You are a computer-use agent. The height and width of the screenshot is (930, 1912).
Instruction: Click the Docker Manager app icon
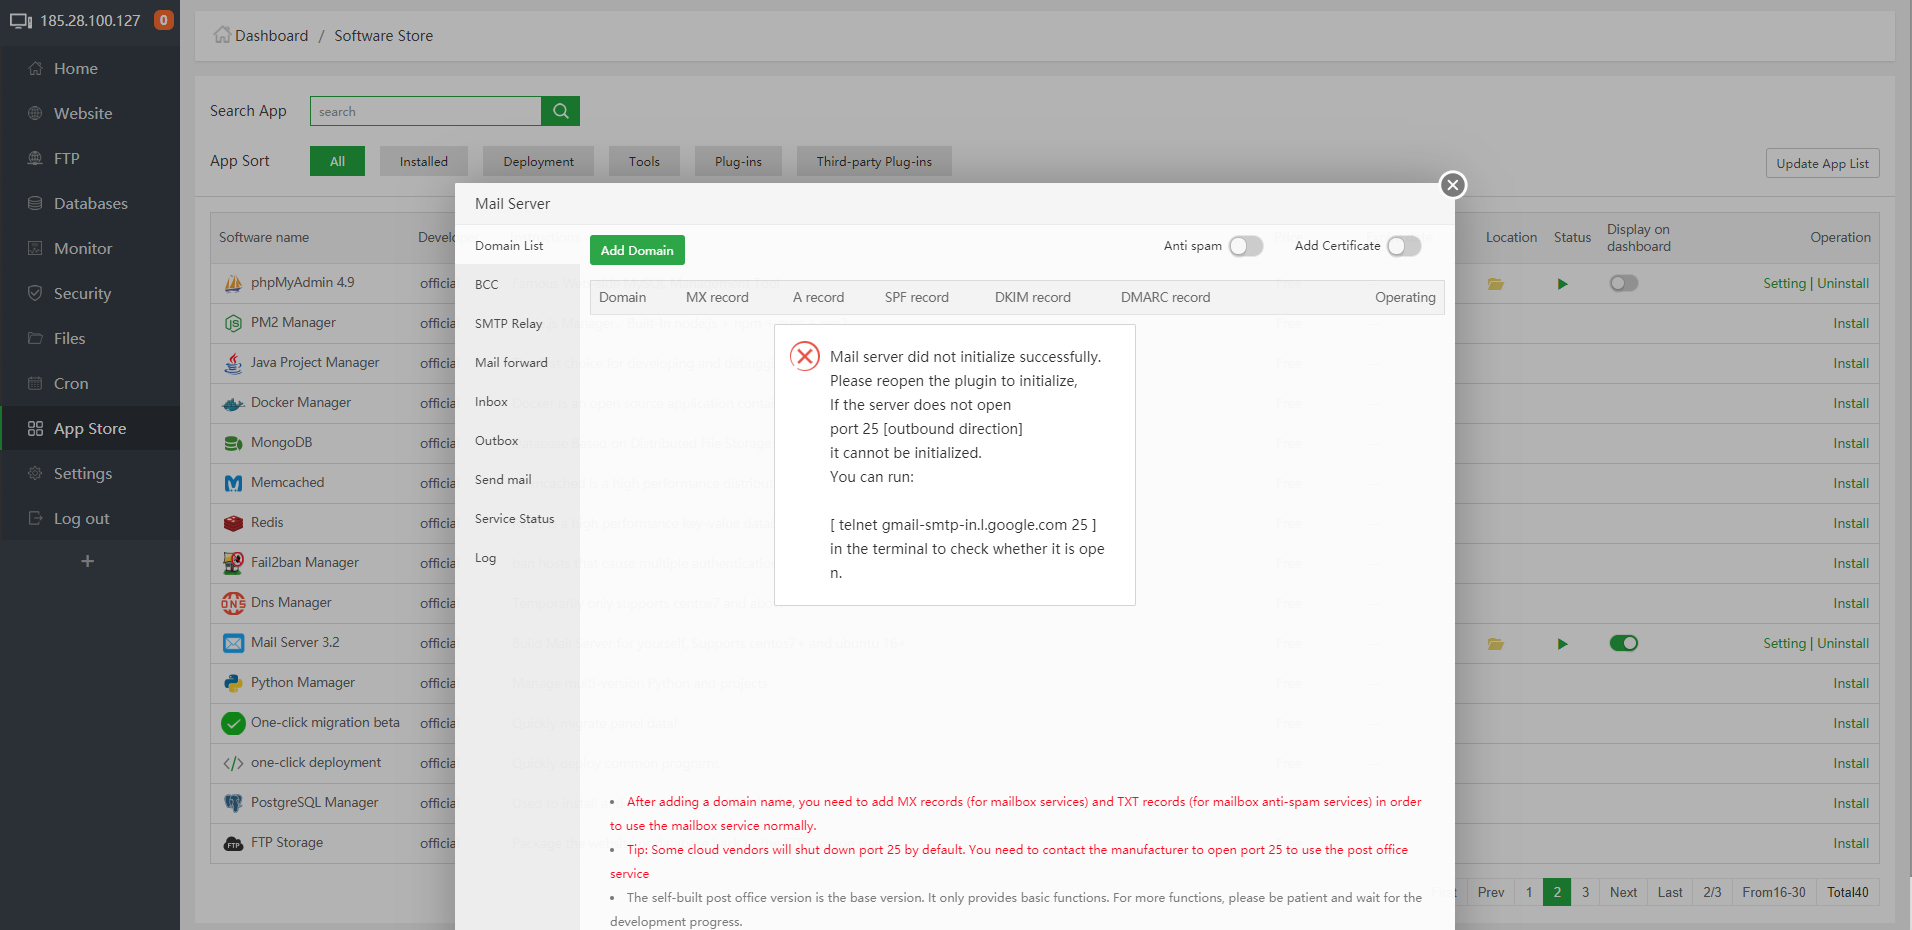pyautogui.click(x=233, y=402)
